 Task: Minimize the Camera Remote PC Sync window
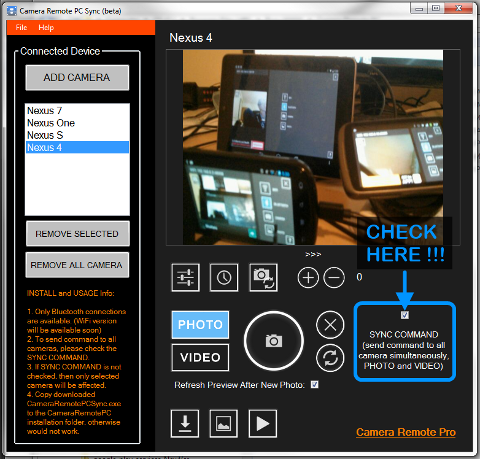(420, 8)
